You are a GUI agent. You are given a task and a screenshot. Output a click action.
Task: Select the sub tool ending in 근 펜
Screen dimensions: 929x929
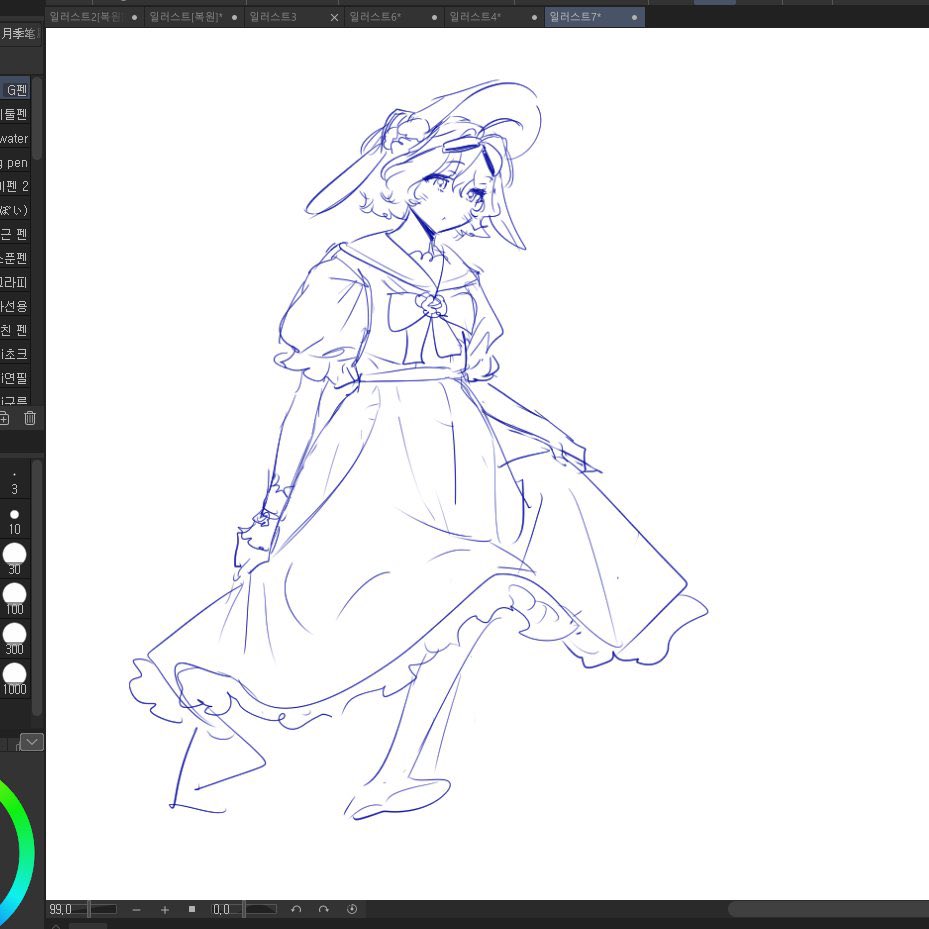(x=15, y=234)
